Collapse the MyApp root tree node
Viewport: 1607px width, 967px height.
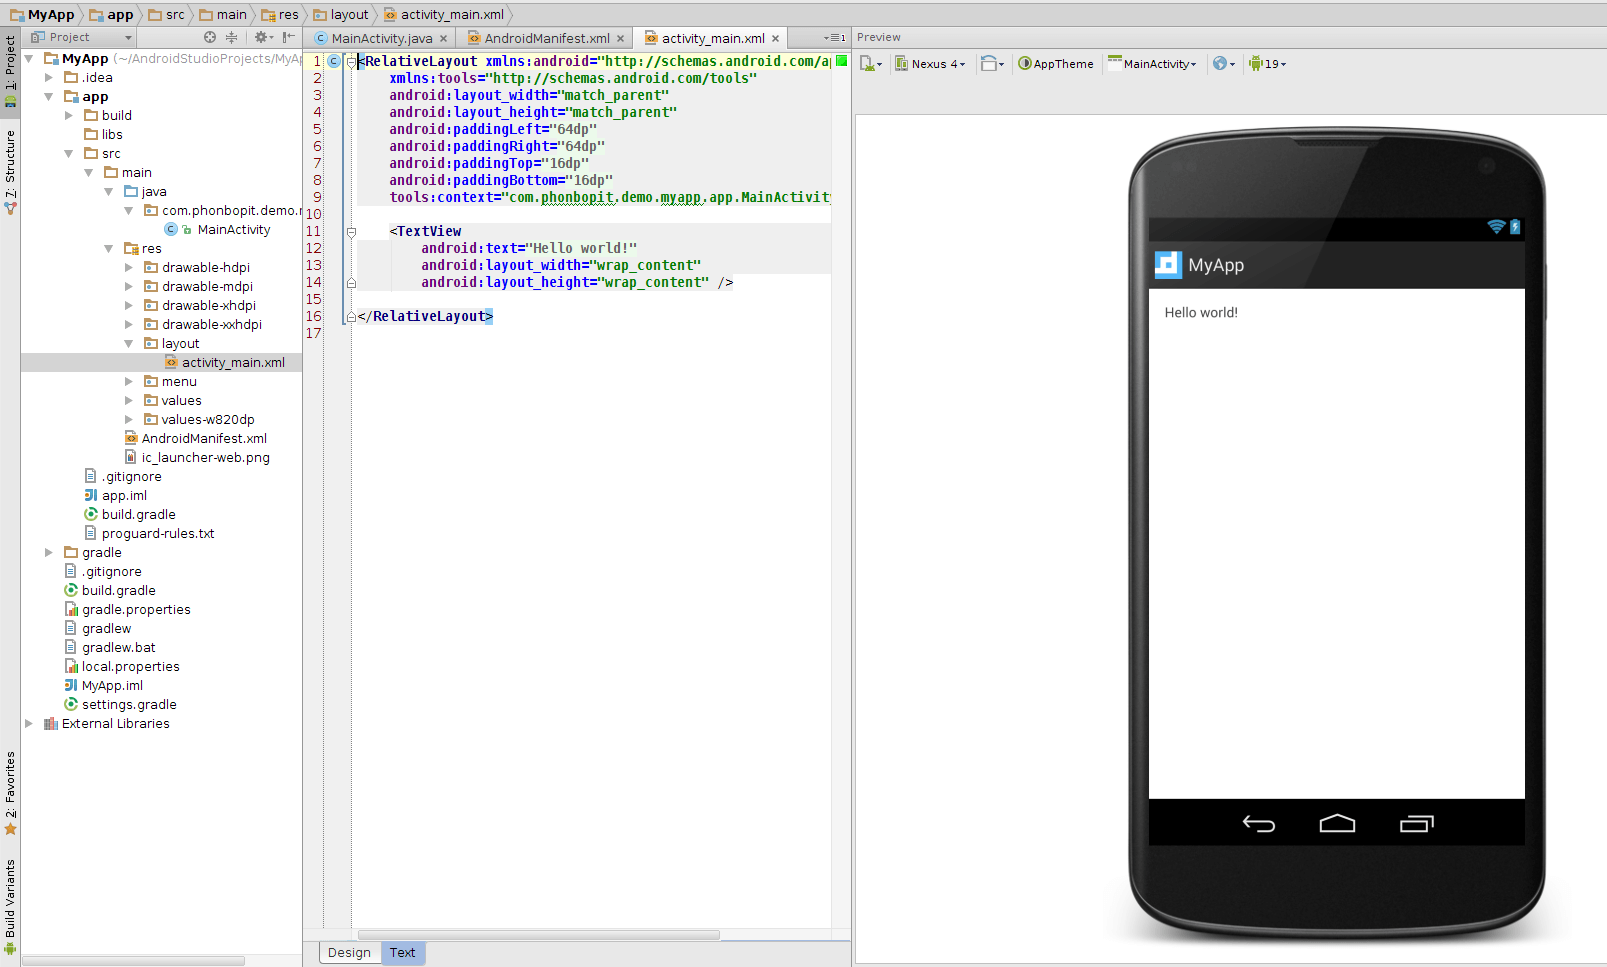pos(29,59)
